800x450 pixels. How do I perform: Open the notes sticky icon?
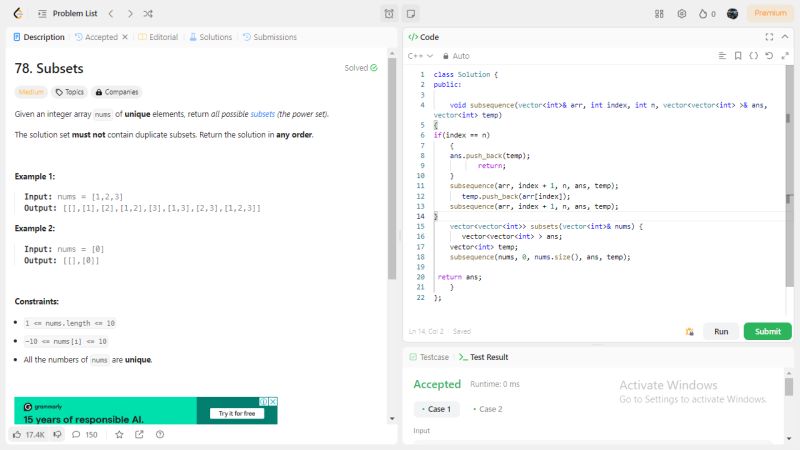(x=411, y=14)
